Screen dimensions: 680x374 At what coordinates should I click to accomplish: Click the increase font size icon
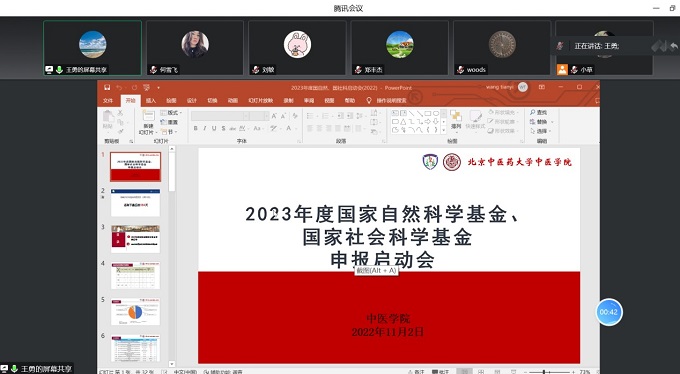pos(274,116)
